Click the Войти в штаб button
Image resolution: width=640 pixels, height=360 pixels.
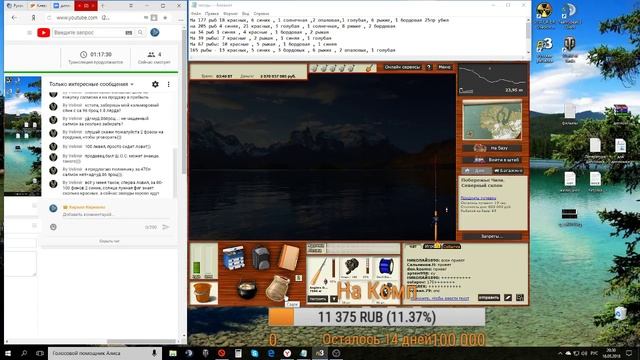pos(492,160)
